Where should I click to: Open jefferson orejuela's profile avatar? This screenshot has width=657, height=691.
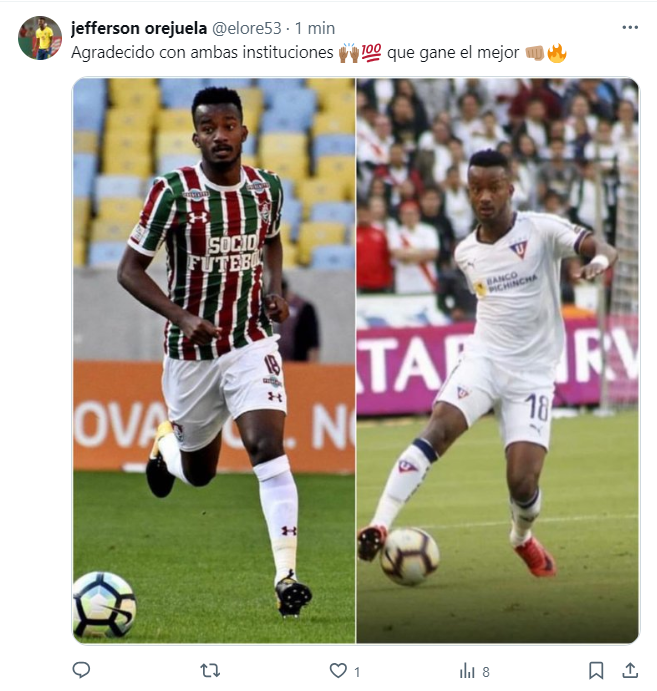(40, 38)
